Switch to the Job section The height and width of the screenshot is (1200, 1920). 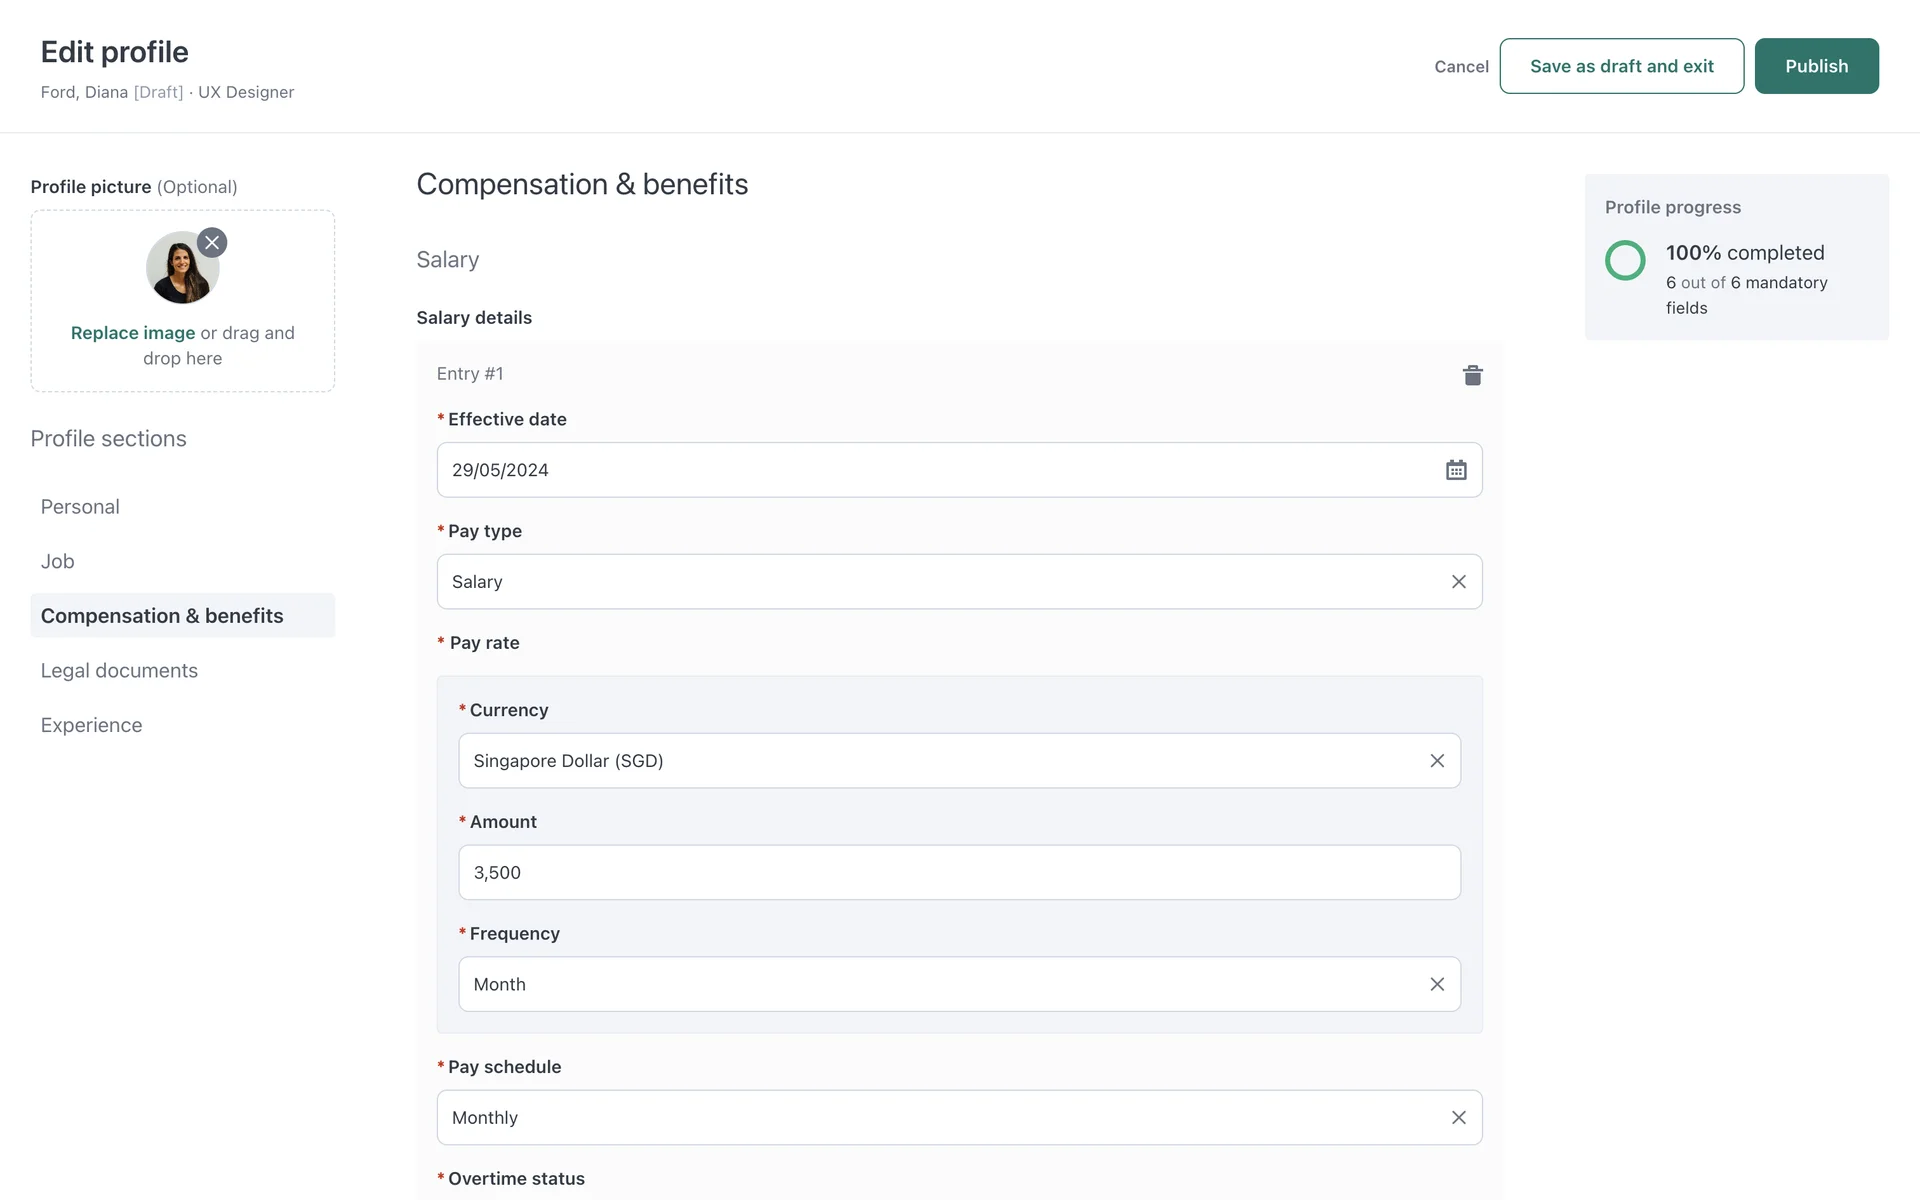[58, 561]
